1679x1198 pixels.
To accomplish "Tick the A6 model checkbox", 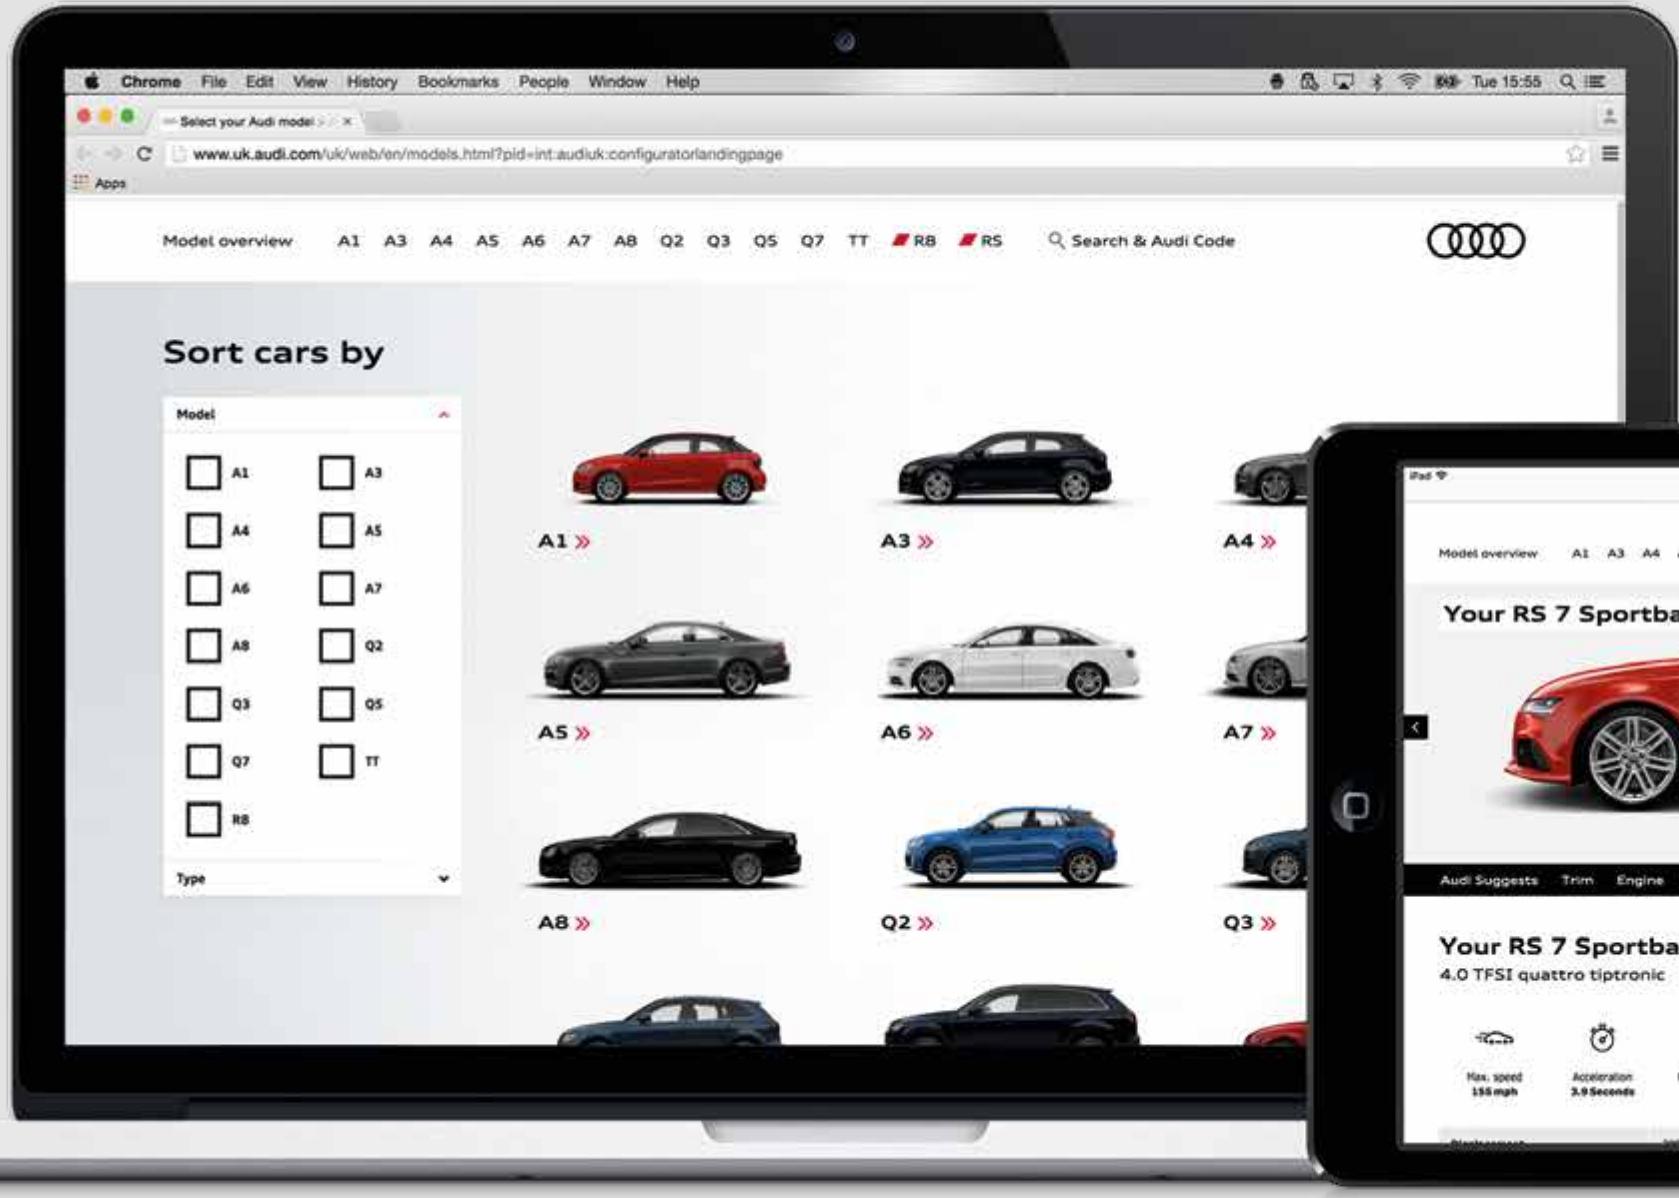I will (203, 588).
